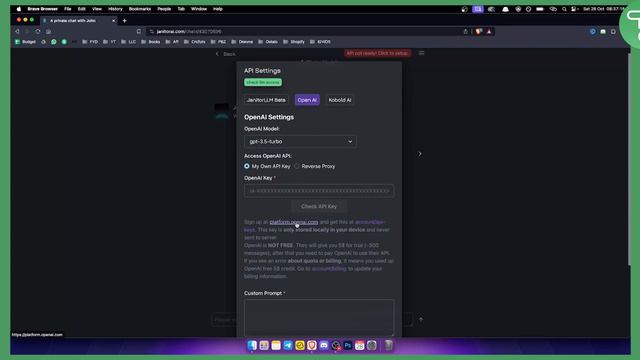Click the address bar showing janitorai.com

pos(306,31)
